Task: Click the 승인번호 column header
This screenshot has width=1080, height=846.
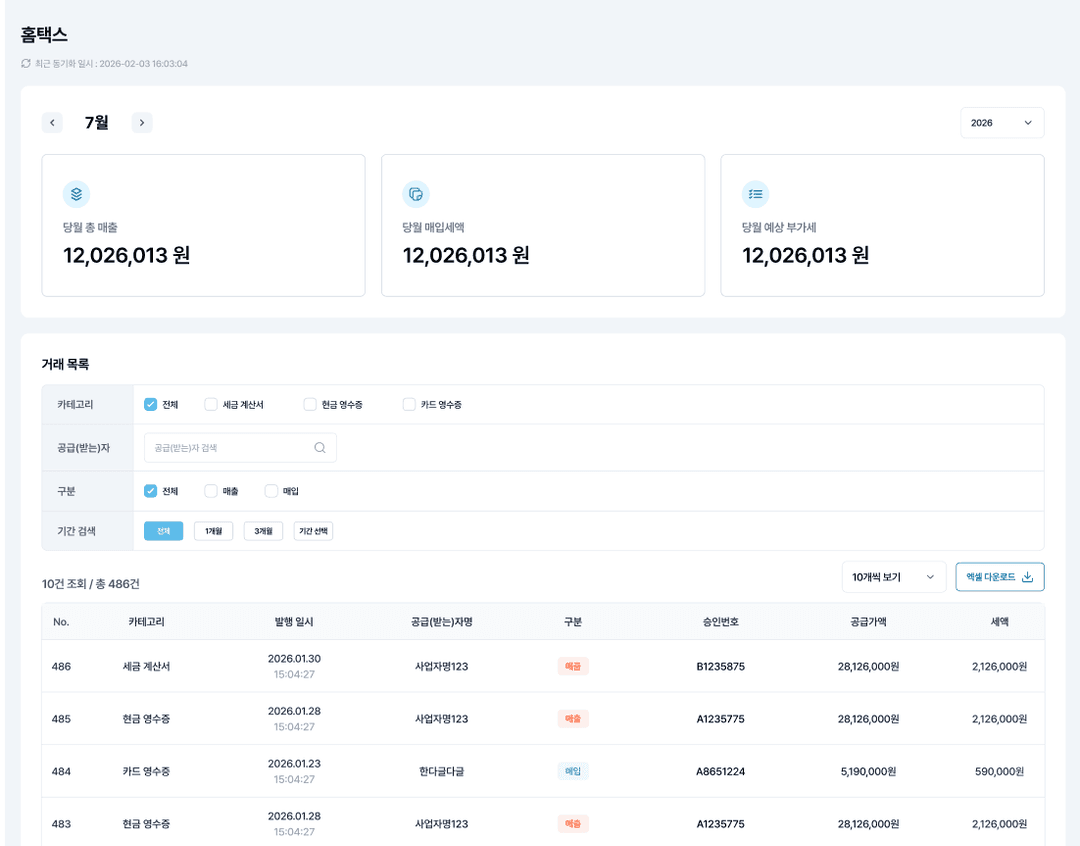Action: coord(720,622)
